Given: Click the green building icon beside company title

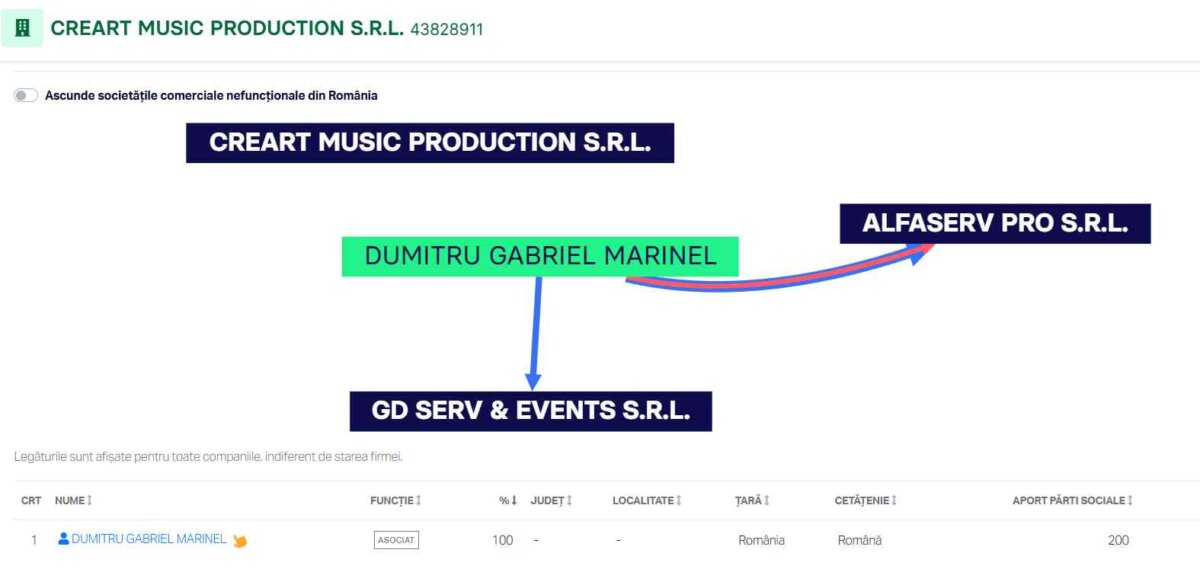Looking at the screenshot, I should [22, 28].
